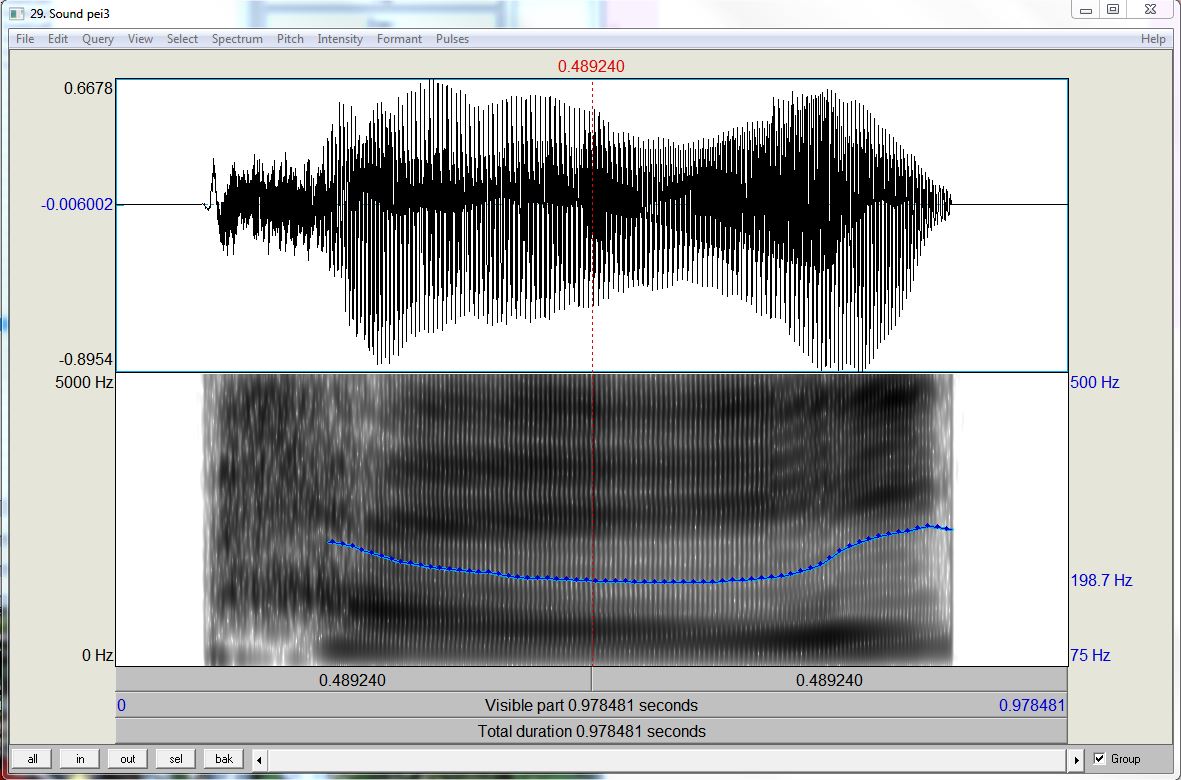Open the Query menu
The width and height of the screenshot is (1181, 780).
point(98,39)
